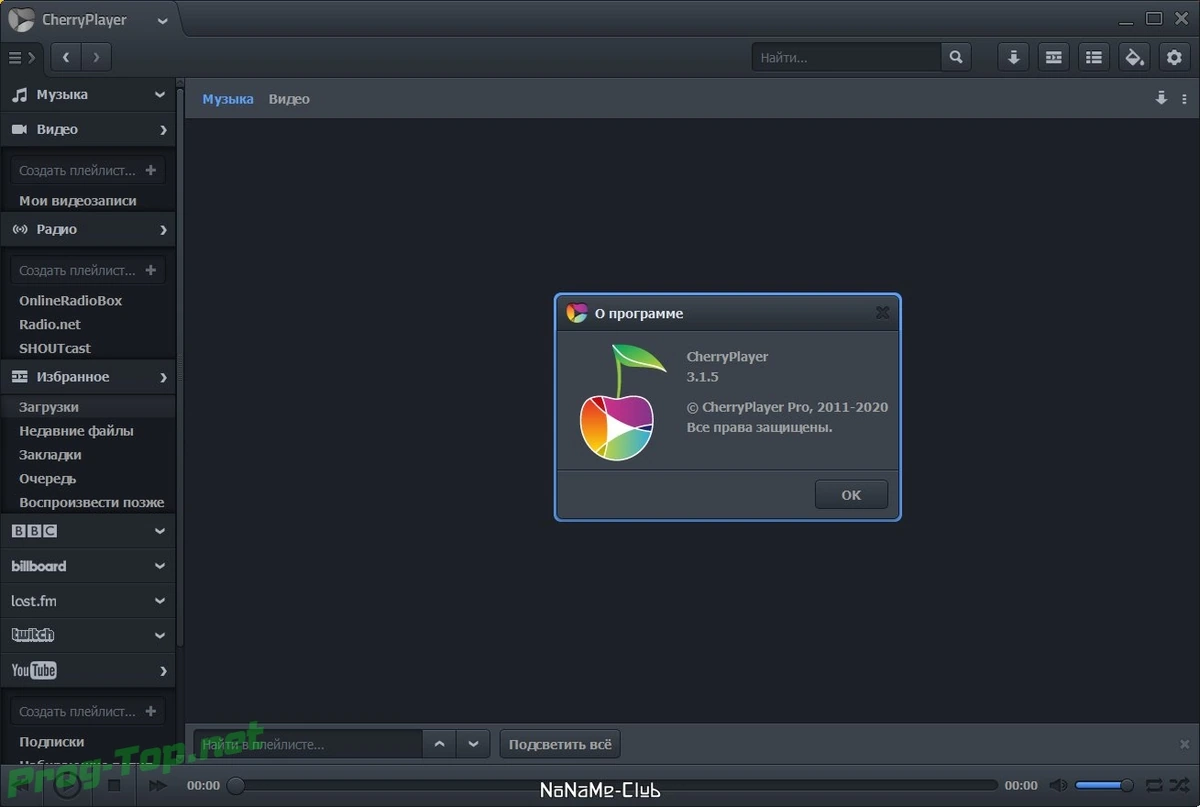Select Воспроизвести позже in sidebar
This screenshot has height=807, width=1200.
point(92,503)
